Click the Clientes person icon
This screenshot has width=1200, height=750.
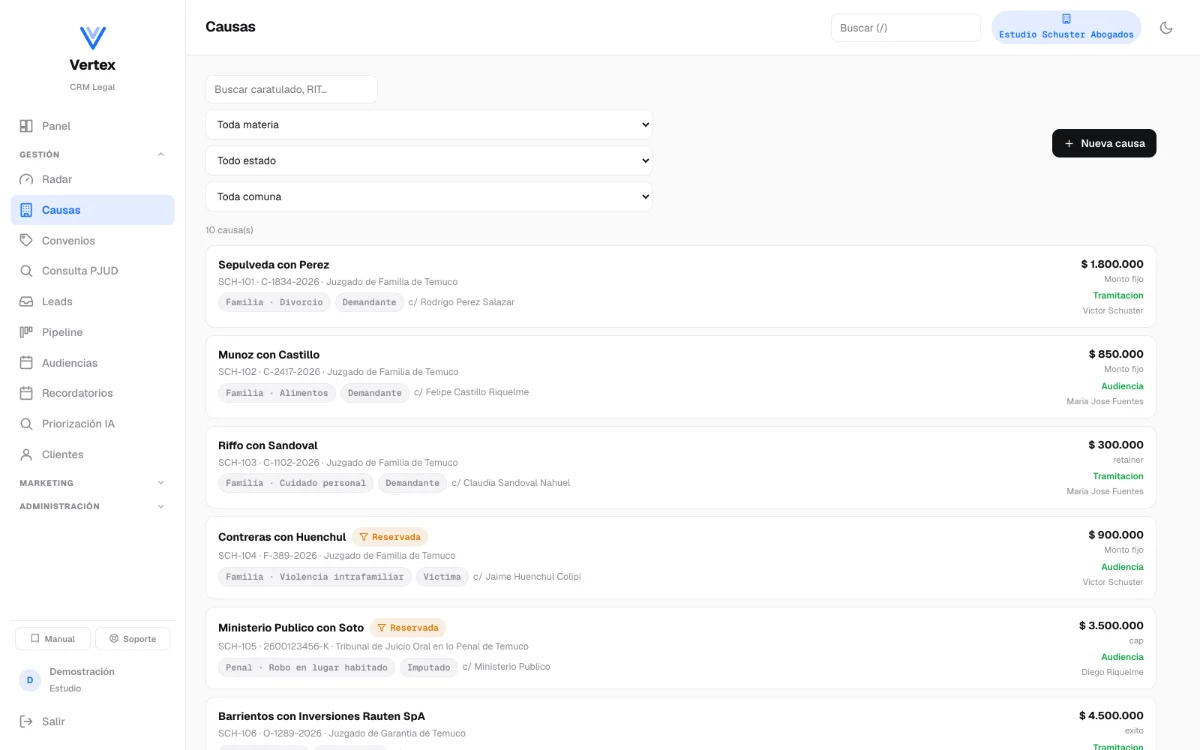(x=26, y=454)
